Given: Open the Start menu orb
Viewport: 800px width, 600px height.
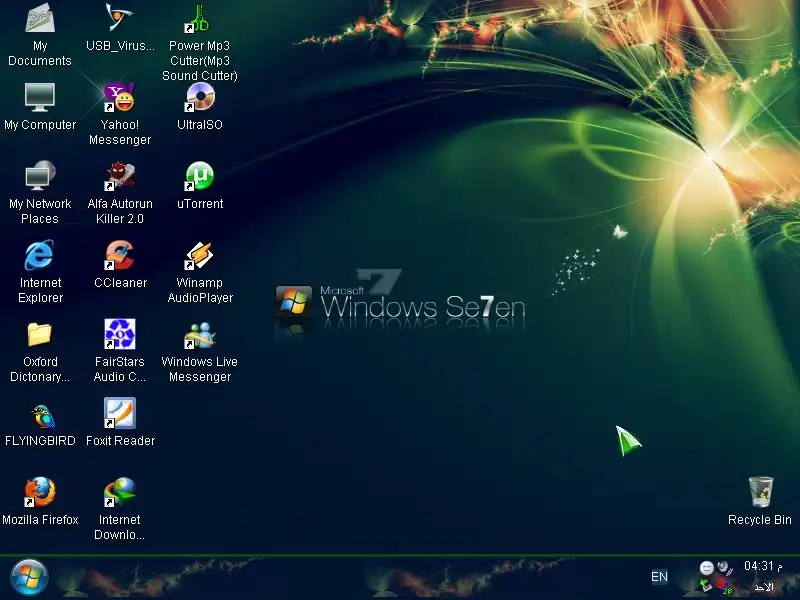Looking at the screenshot, I should pyautogui.click(x=29, y=577).
